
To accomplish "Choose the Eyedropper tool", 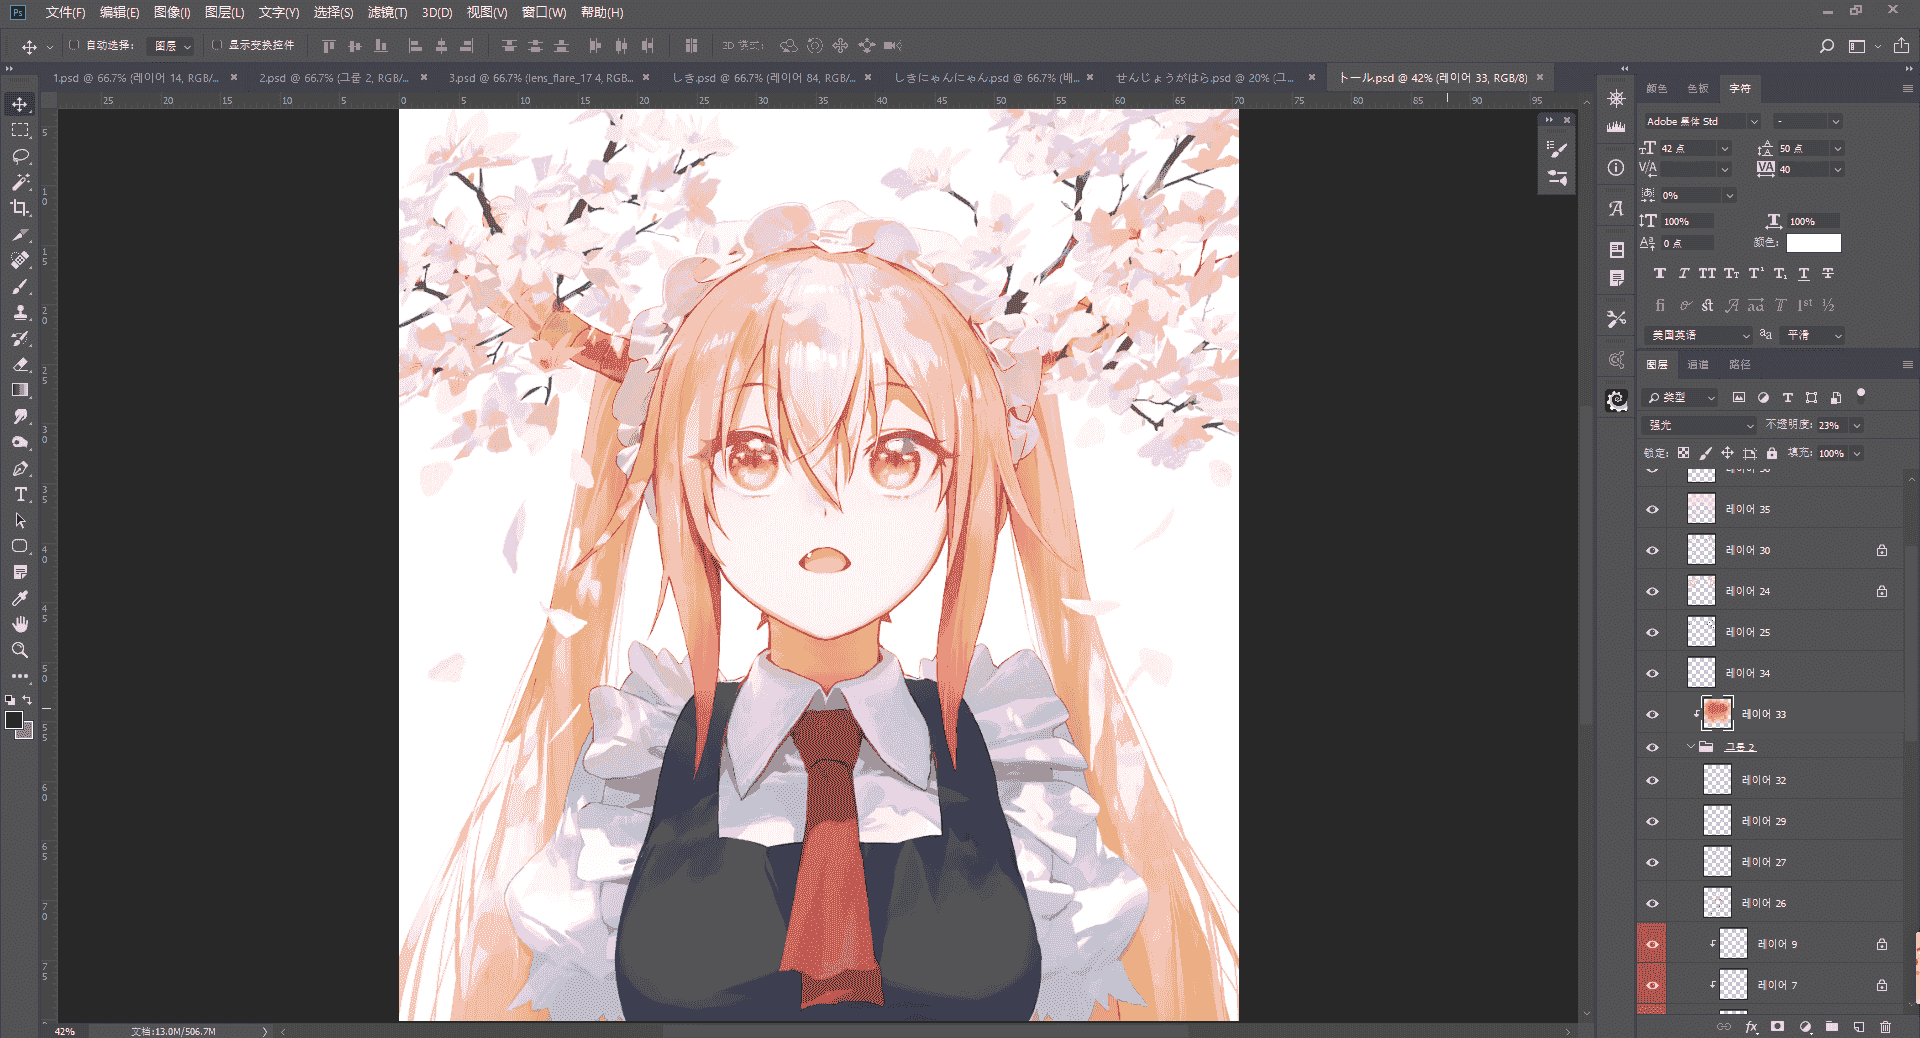I will tap(20, 598).
